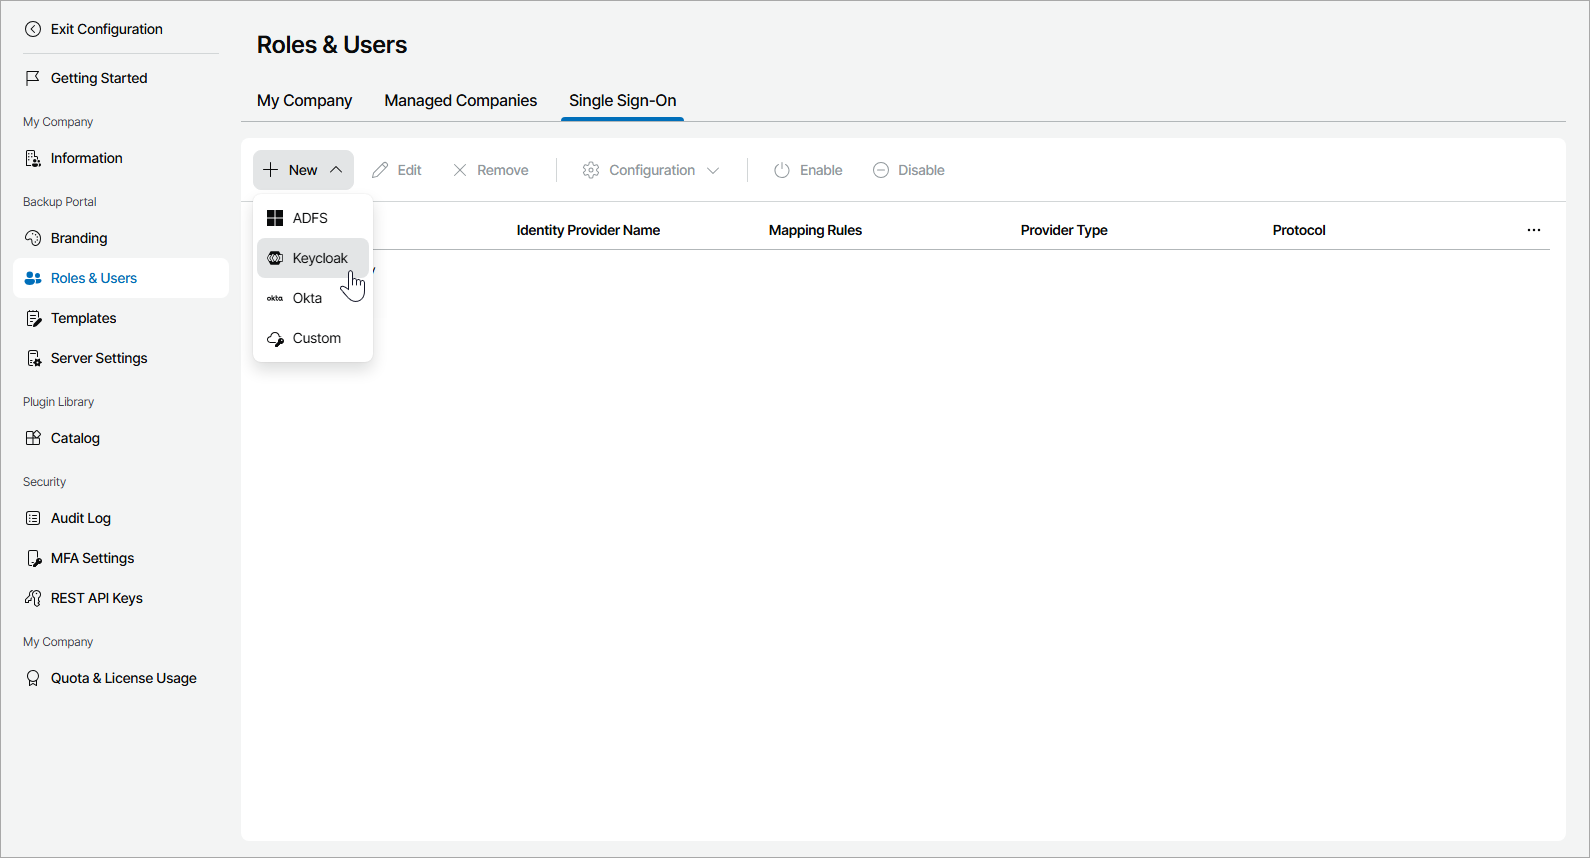Select the Custom provider option
This screenshot has width=1590, height=858.
tap(316, 338)
